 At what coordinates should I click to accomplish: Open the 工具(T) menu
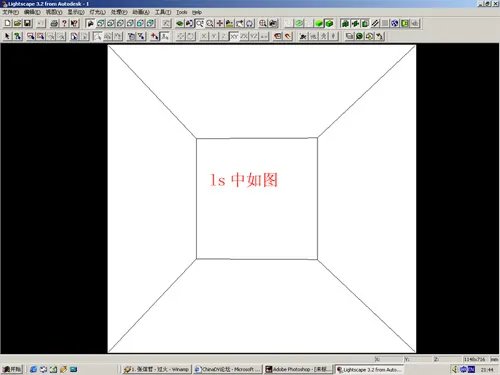coord(163,12)
